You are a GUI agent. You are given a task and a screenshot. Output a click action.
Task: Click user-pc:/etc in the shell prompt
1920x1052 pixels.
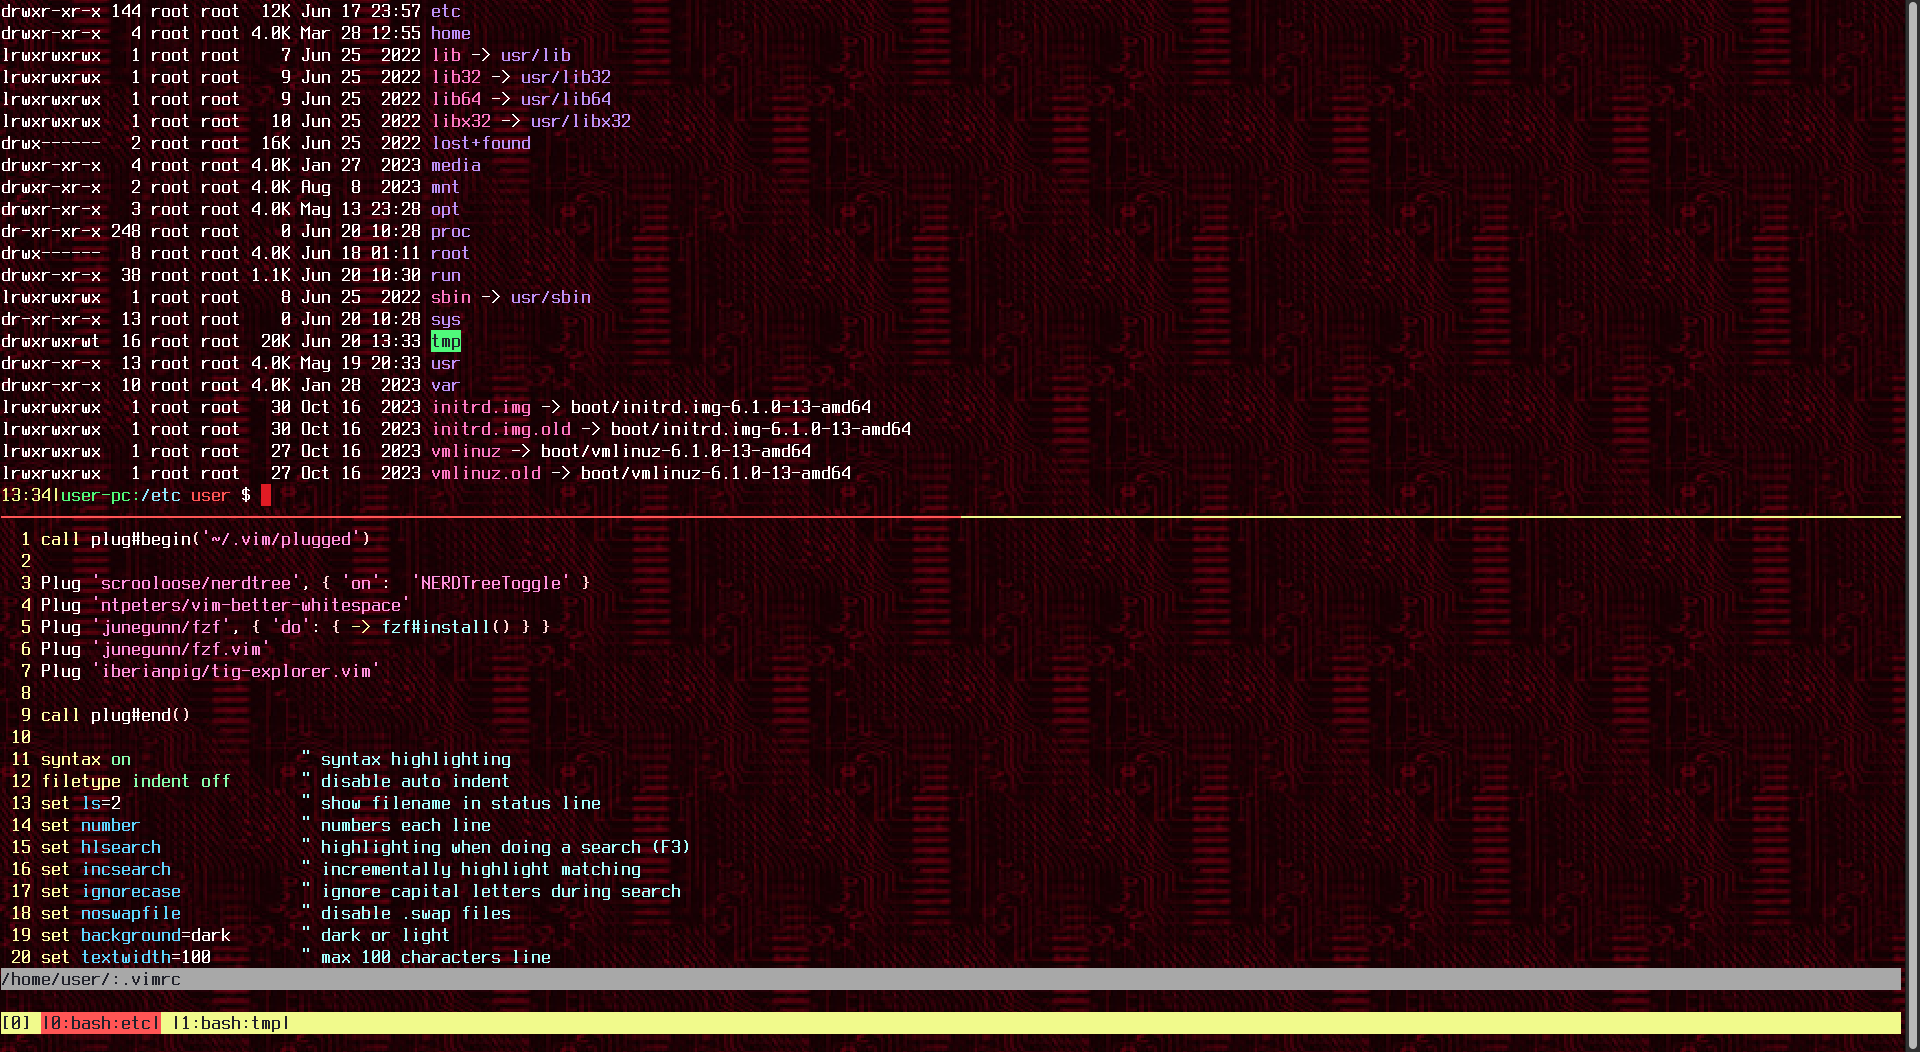click(121, 495)
